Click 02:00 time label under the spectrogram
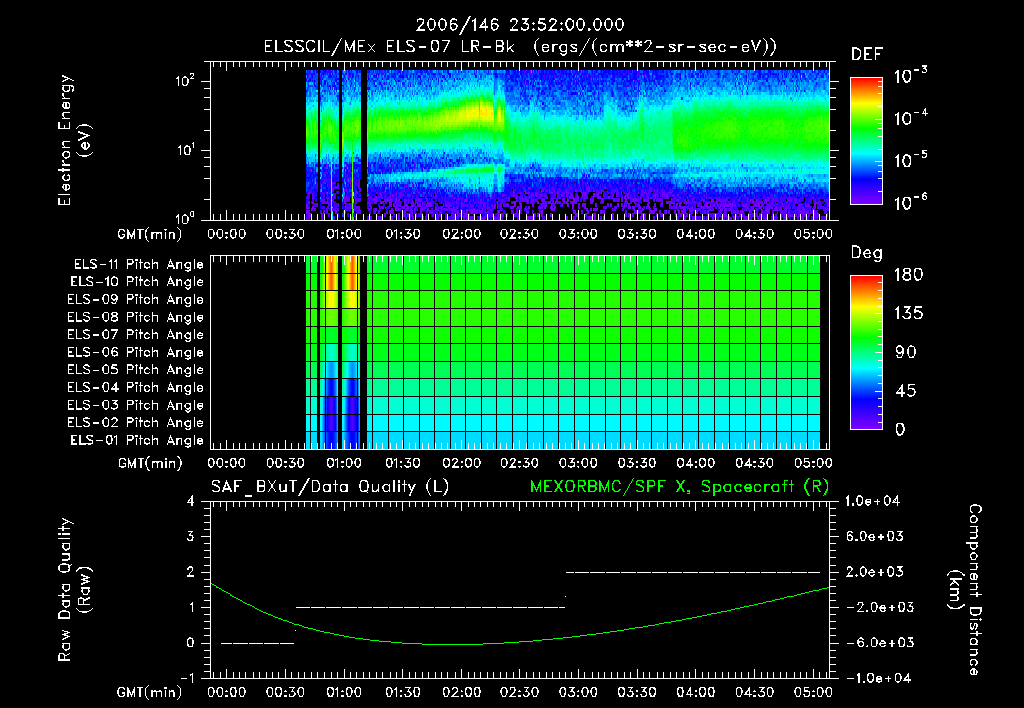 (461, 234)
